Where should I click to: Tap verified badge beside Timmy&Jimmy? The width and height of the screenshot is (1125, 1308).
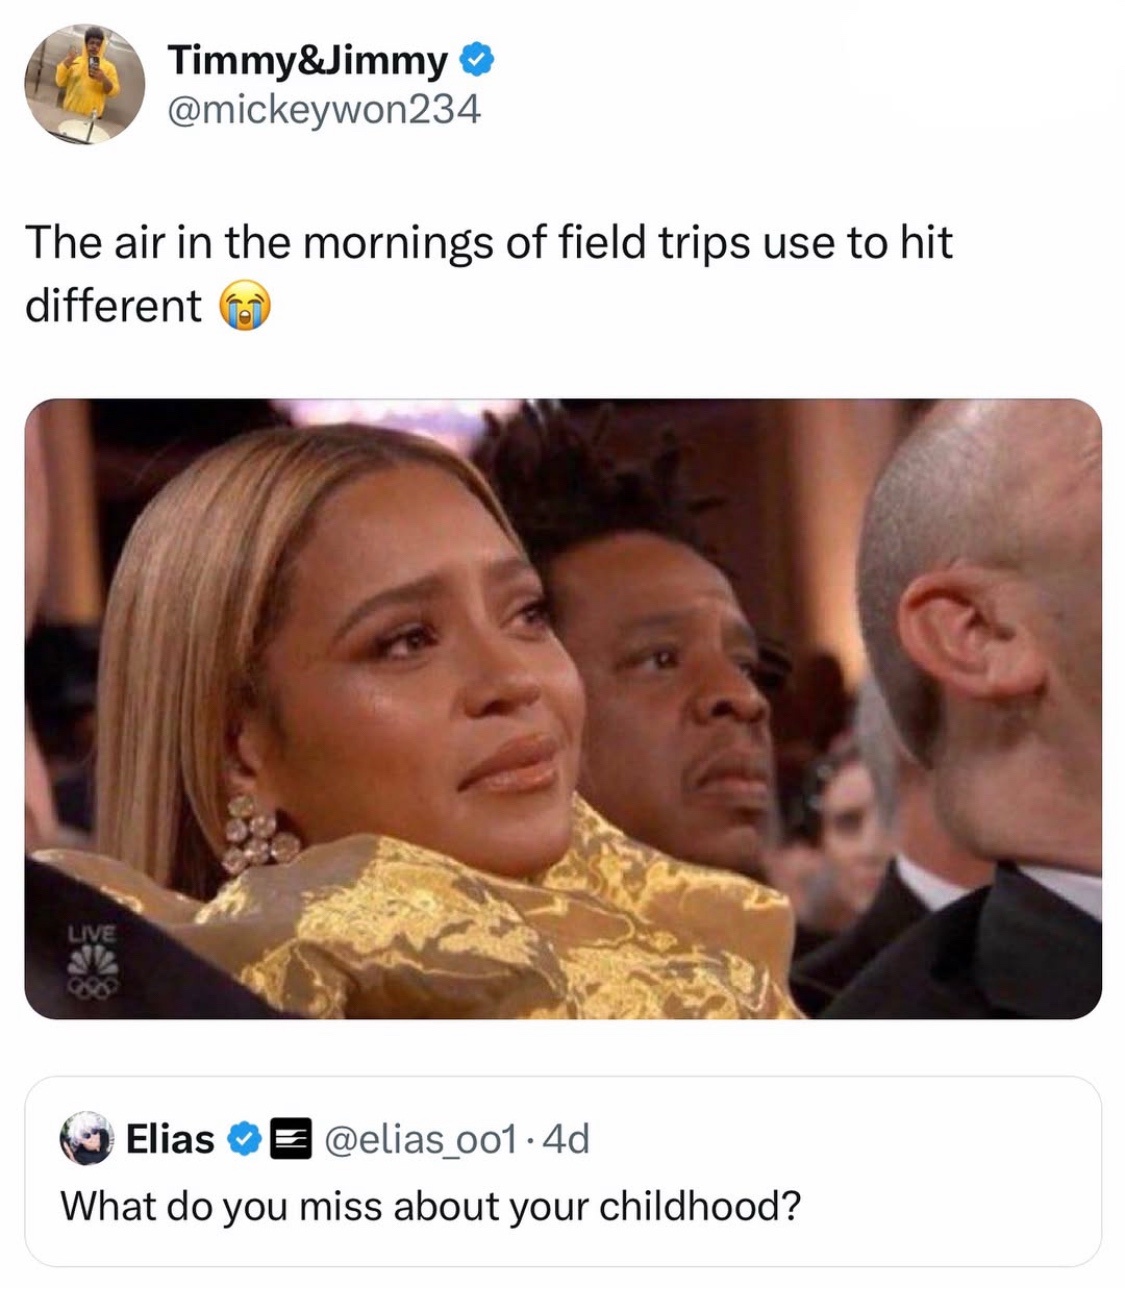[x=477, y=61]
